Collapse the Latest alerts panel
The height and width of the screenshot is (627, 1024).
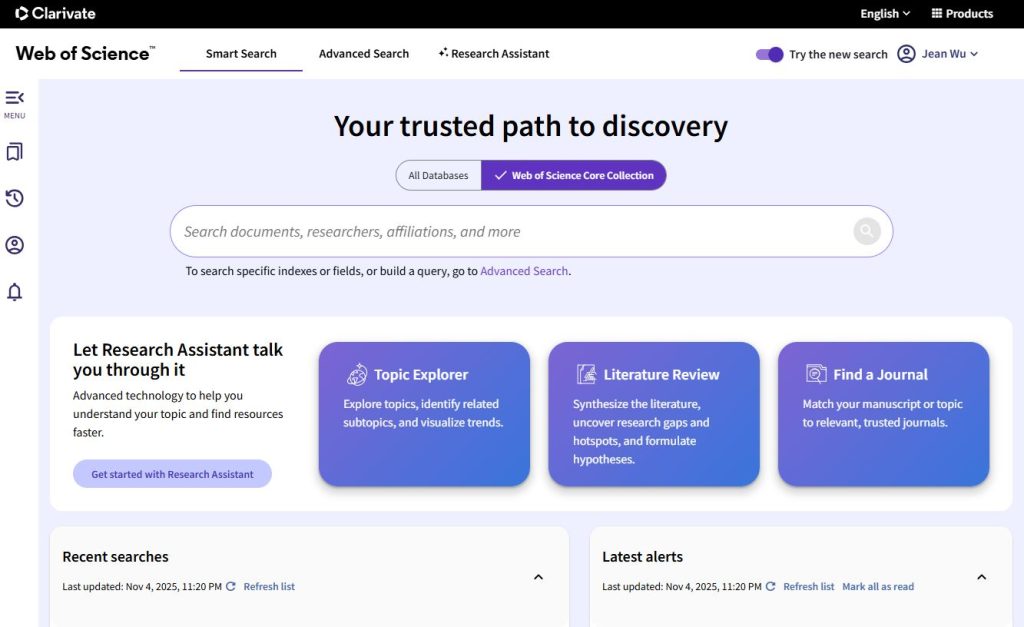click(x=981, y=577)
